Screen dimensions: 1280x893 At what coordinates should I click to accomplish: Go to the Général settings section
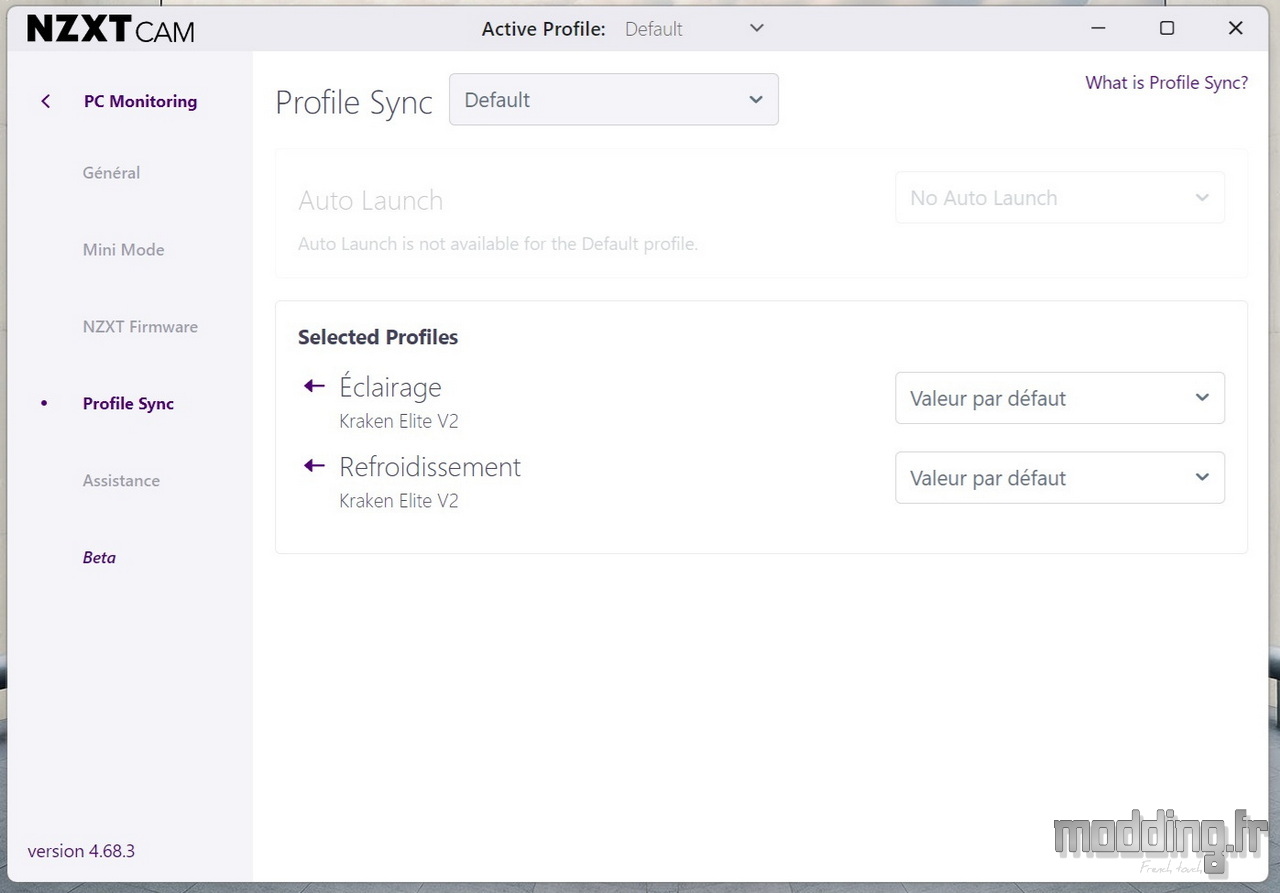tap(111, 173)
